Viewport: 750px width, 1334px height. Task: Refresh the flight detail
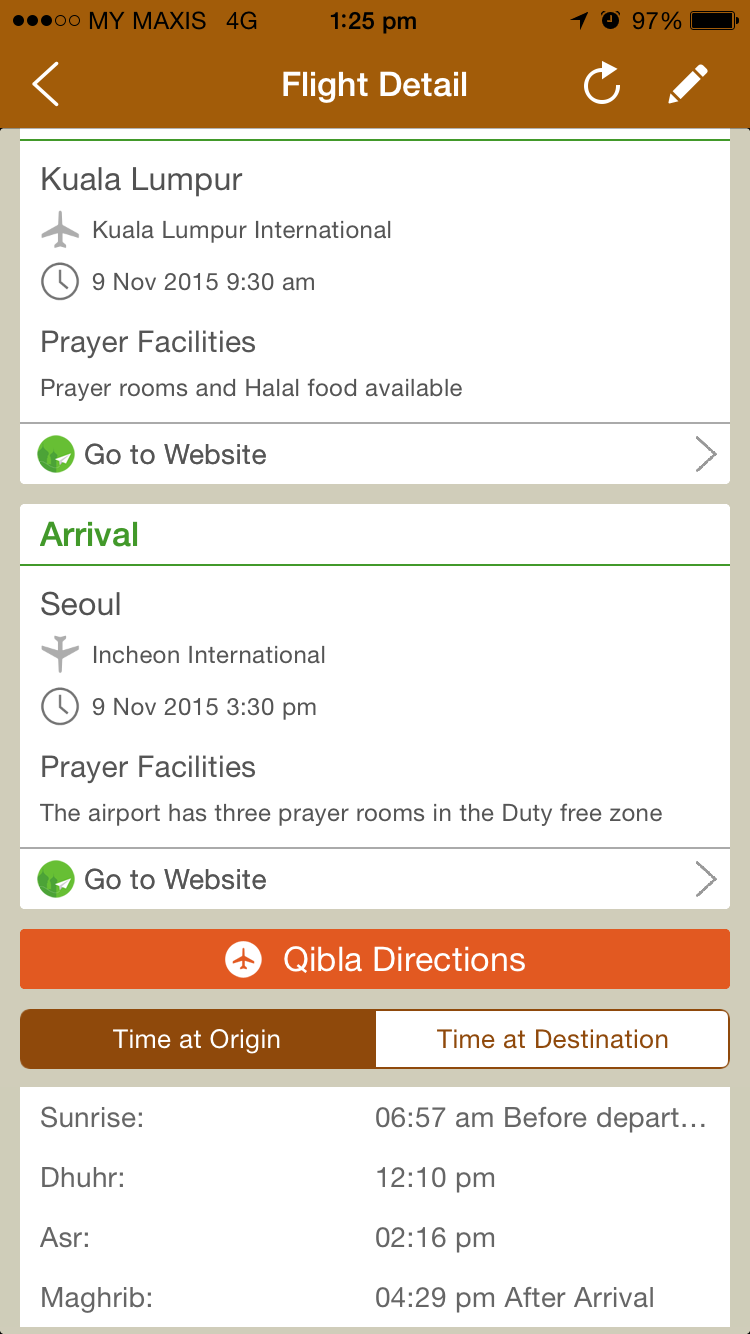point(602,84)
